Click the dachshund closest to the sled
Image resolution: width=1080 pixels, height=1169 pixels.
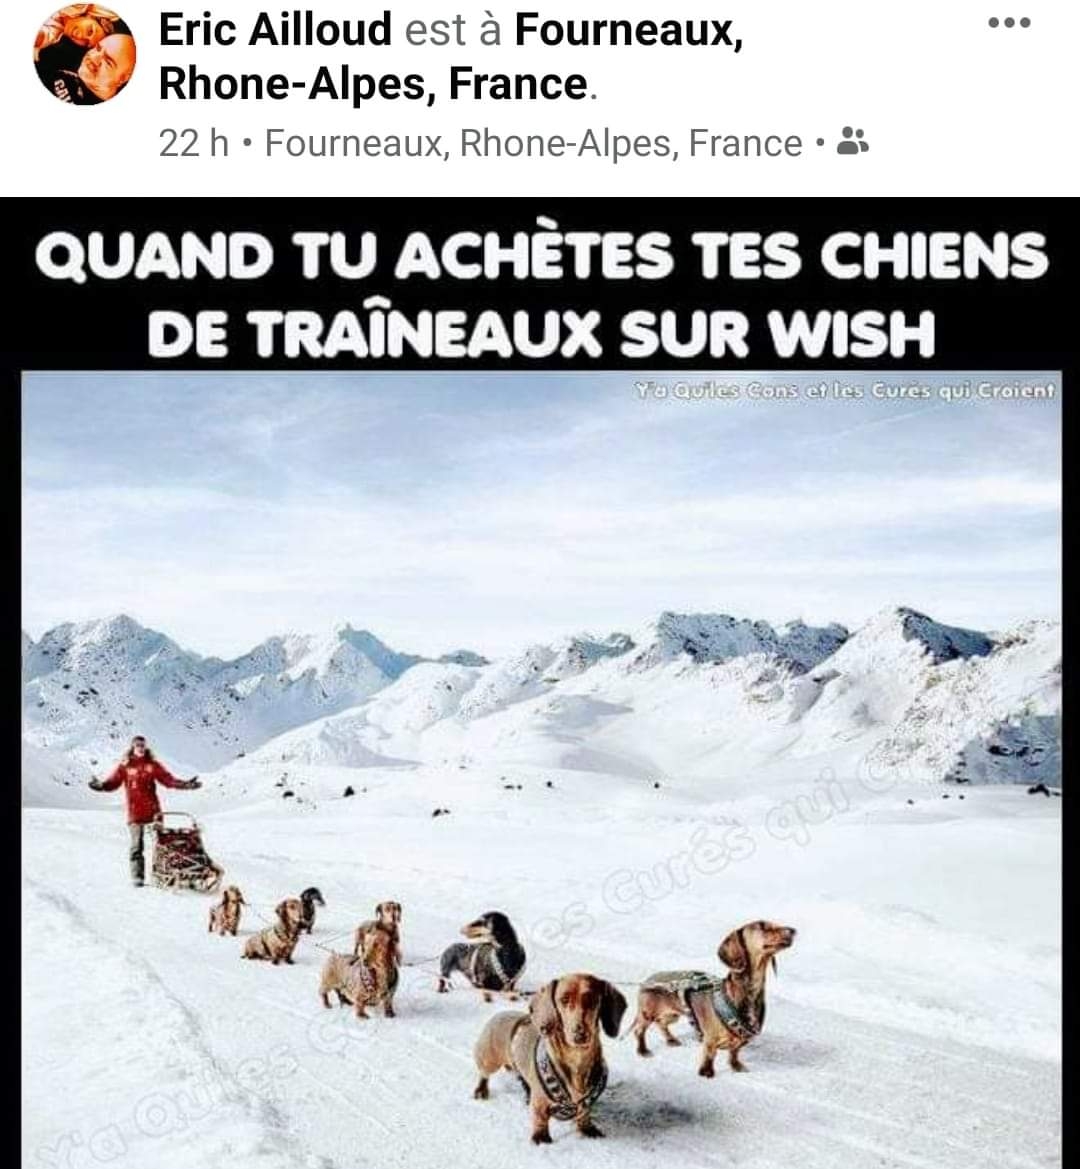(227, 910)
